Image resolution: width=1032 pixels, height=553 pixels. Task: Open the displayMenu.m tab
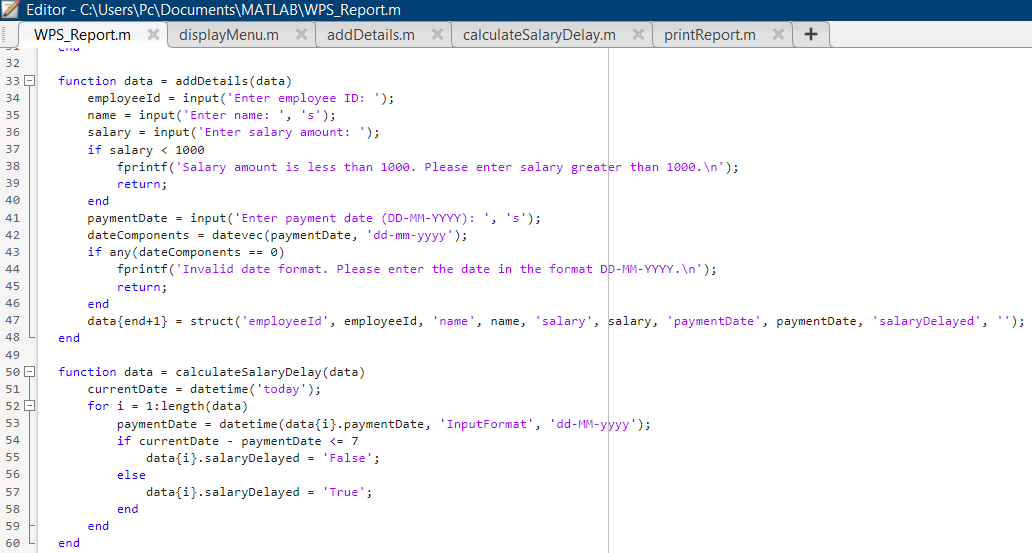(228, 35)
